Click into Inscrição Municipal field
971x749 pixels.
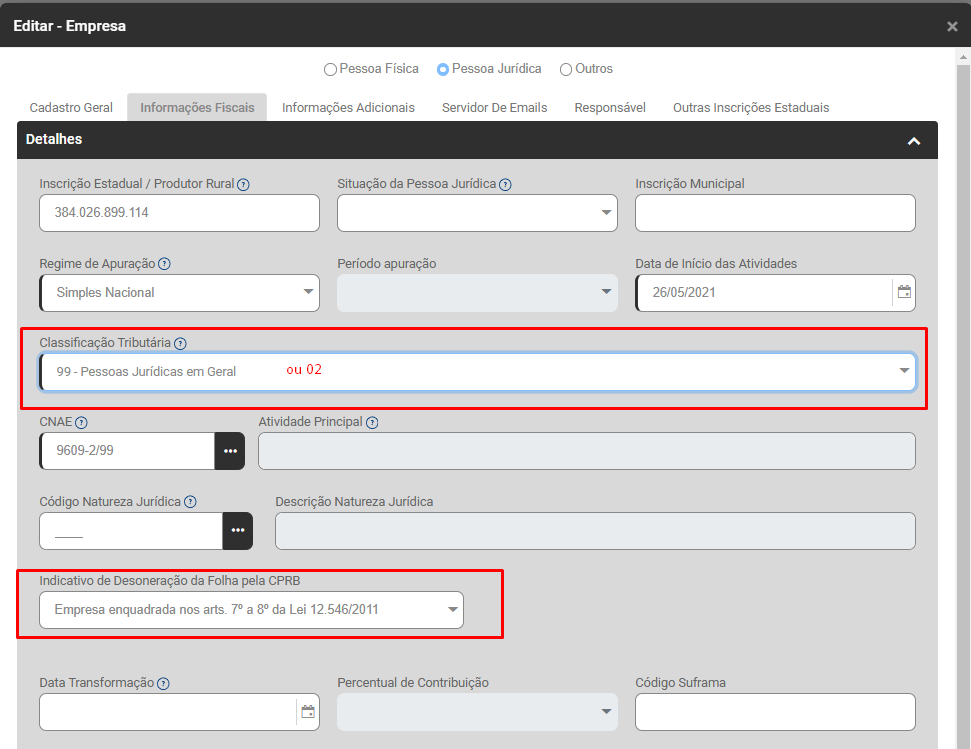775,213
